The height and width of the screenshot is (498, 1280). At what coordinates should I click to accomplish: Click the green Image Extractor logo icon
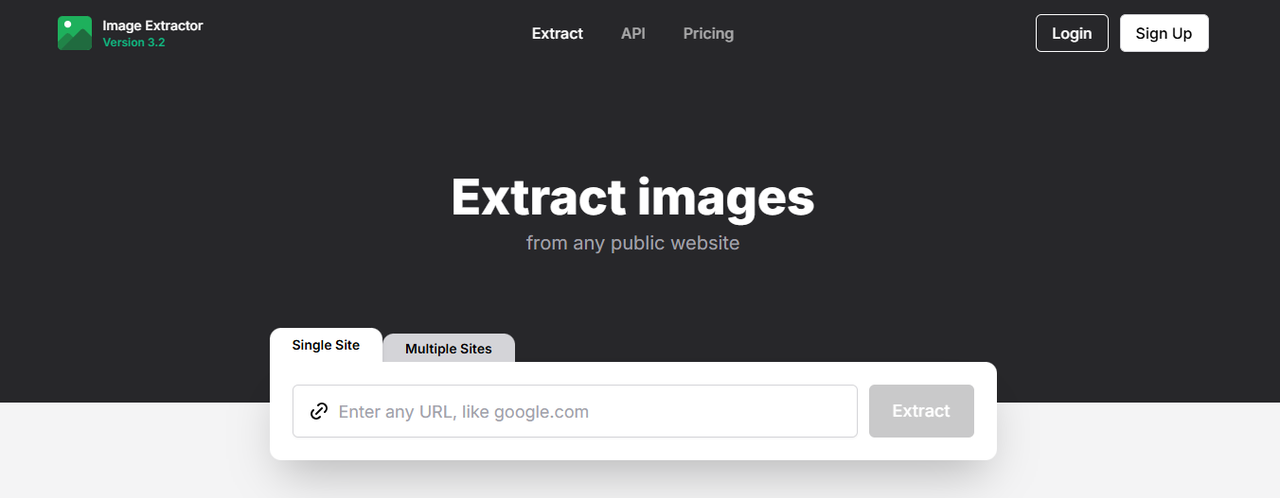[x=74, y=33]
